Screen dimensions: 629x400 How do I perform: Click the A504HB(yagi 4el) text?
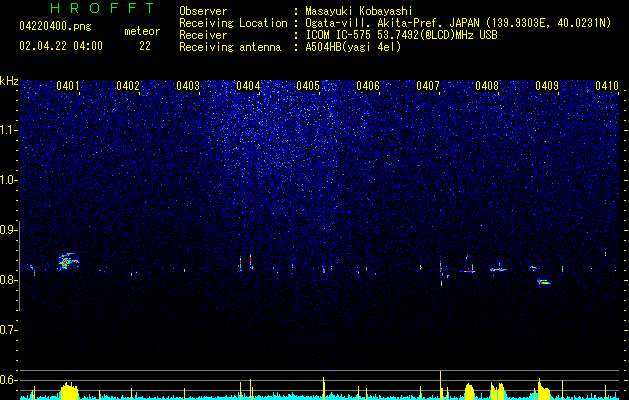tap(353, 47)
